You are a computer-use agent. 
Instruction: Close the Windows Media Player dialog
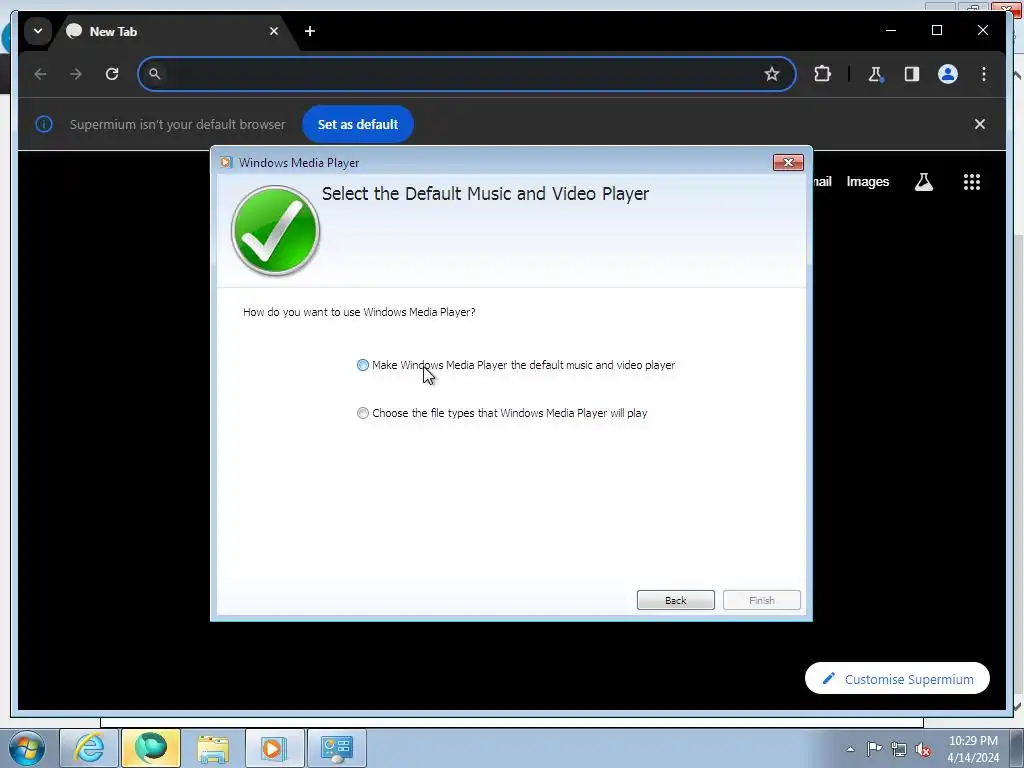[788, 163]
